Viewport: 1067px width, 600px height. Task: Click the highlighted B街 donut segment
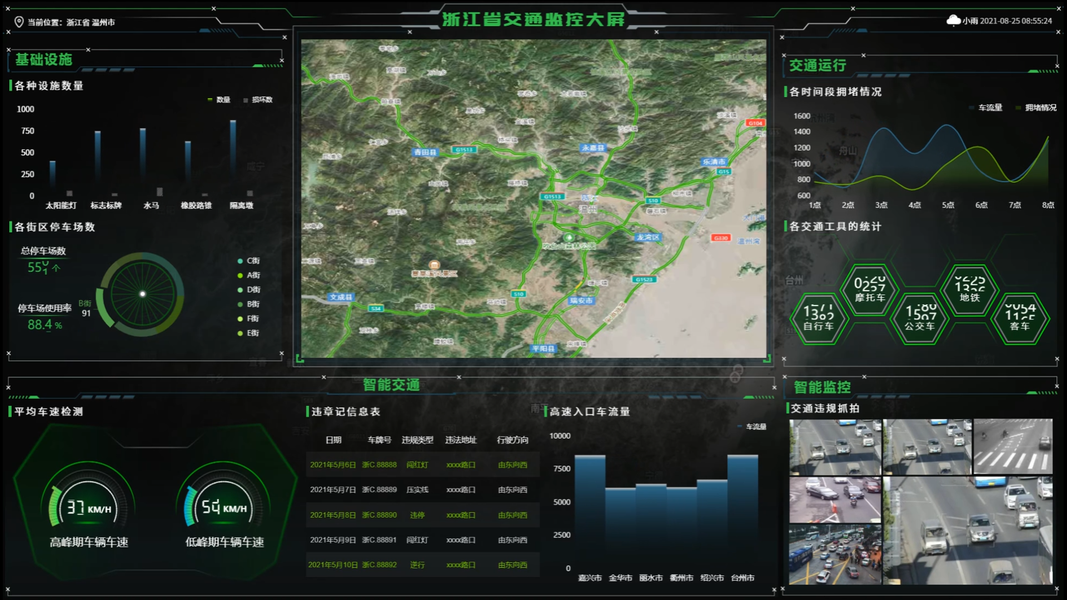tap(102, 307)
